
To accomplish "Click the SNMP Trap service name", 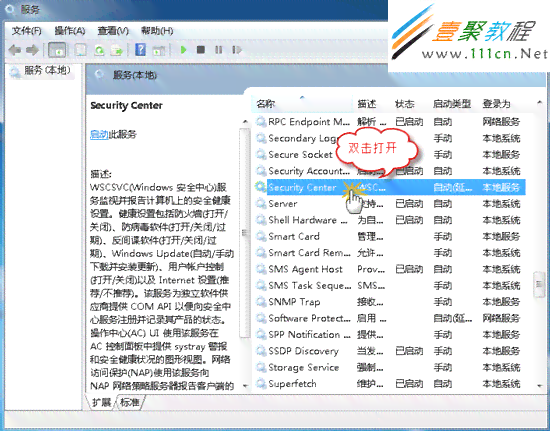I will tap(294, 302).
